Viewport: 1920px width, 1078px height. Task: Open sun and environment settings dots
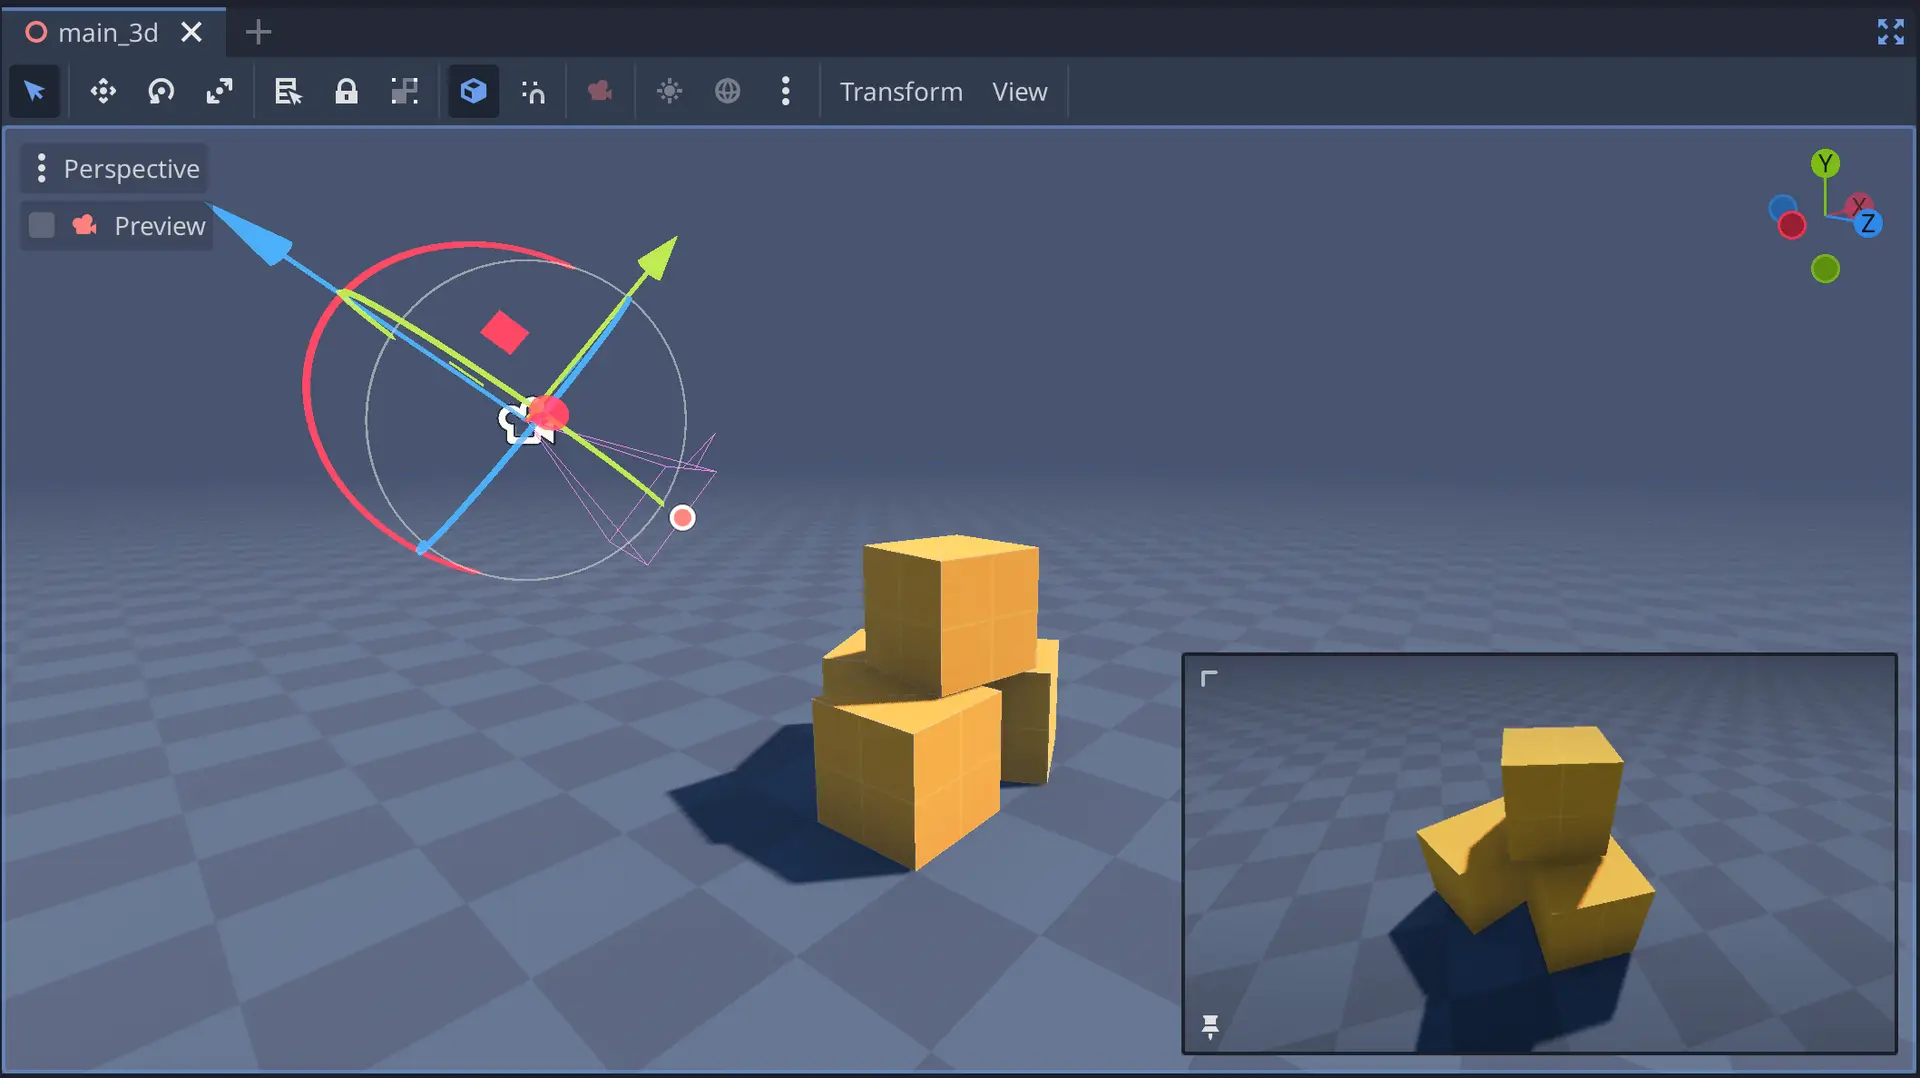[x=786, y=91]
